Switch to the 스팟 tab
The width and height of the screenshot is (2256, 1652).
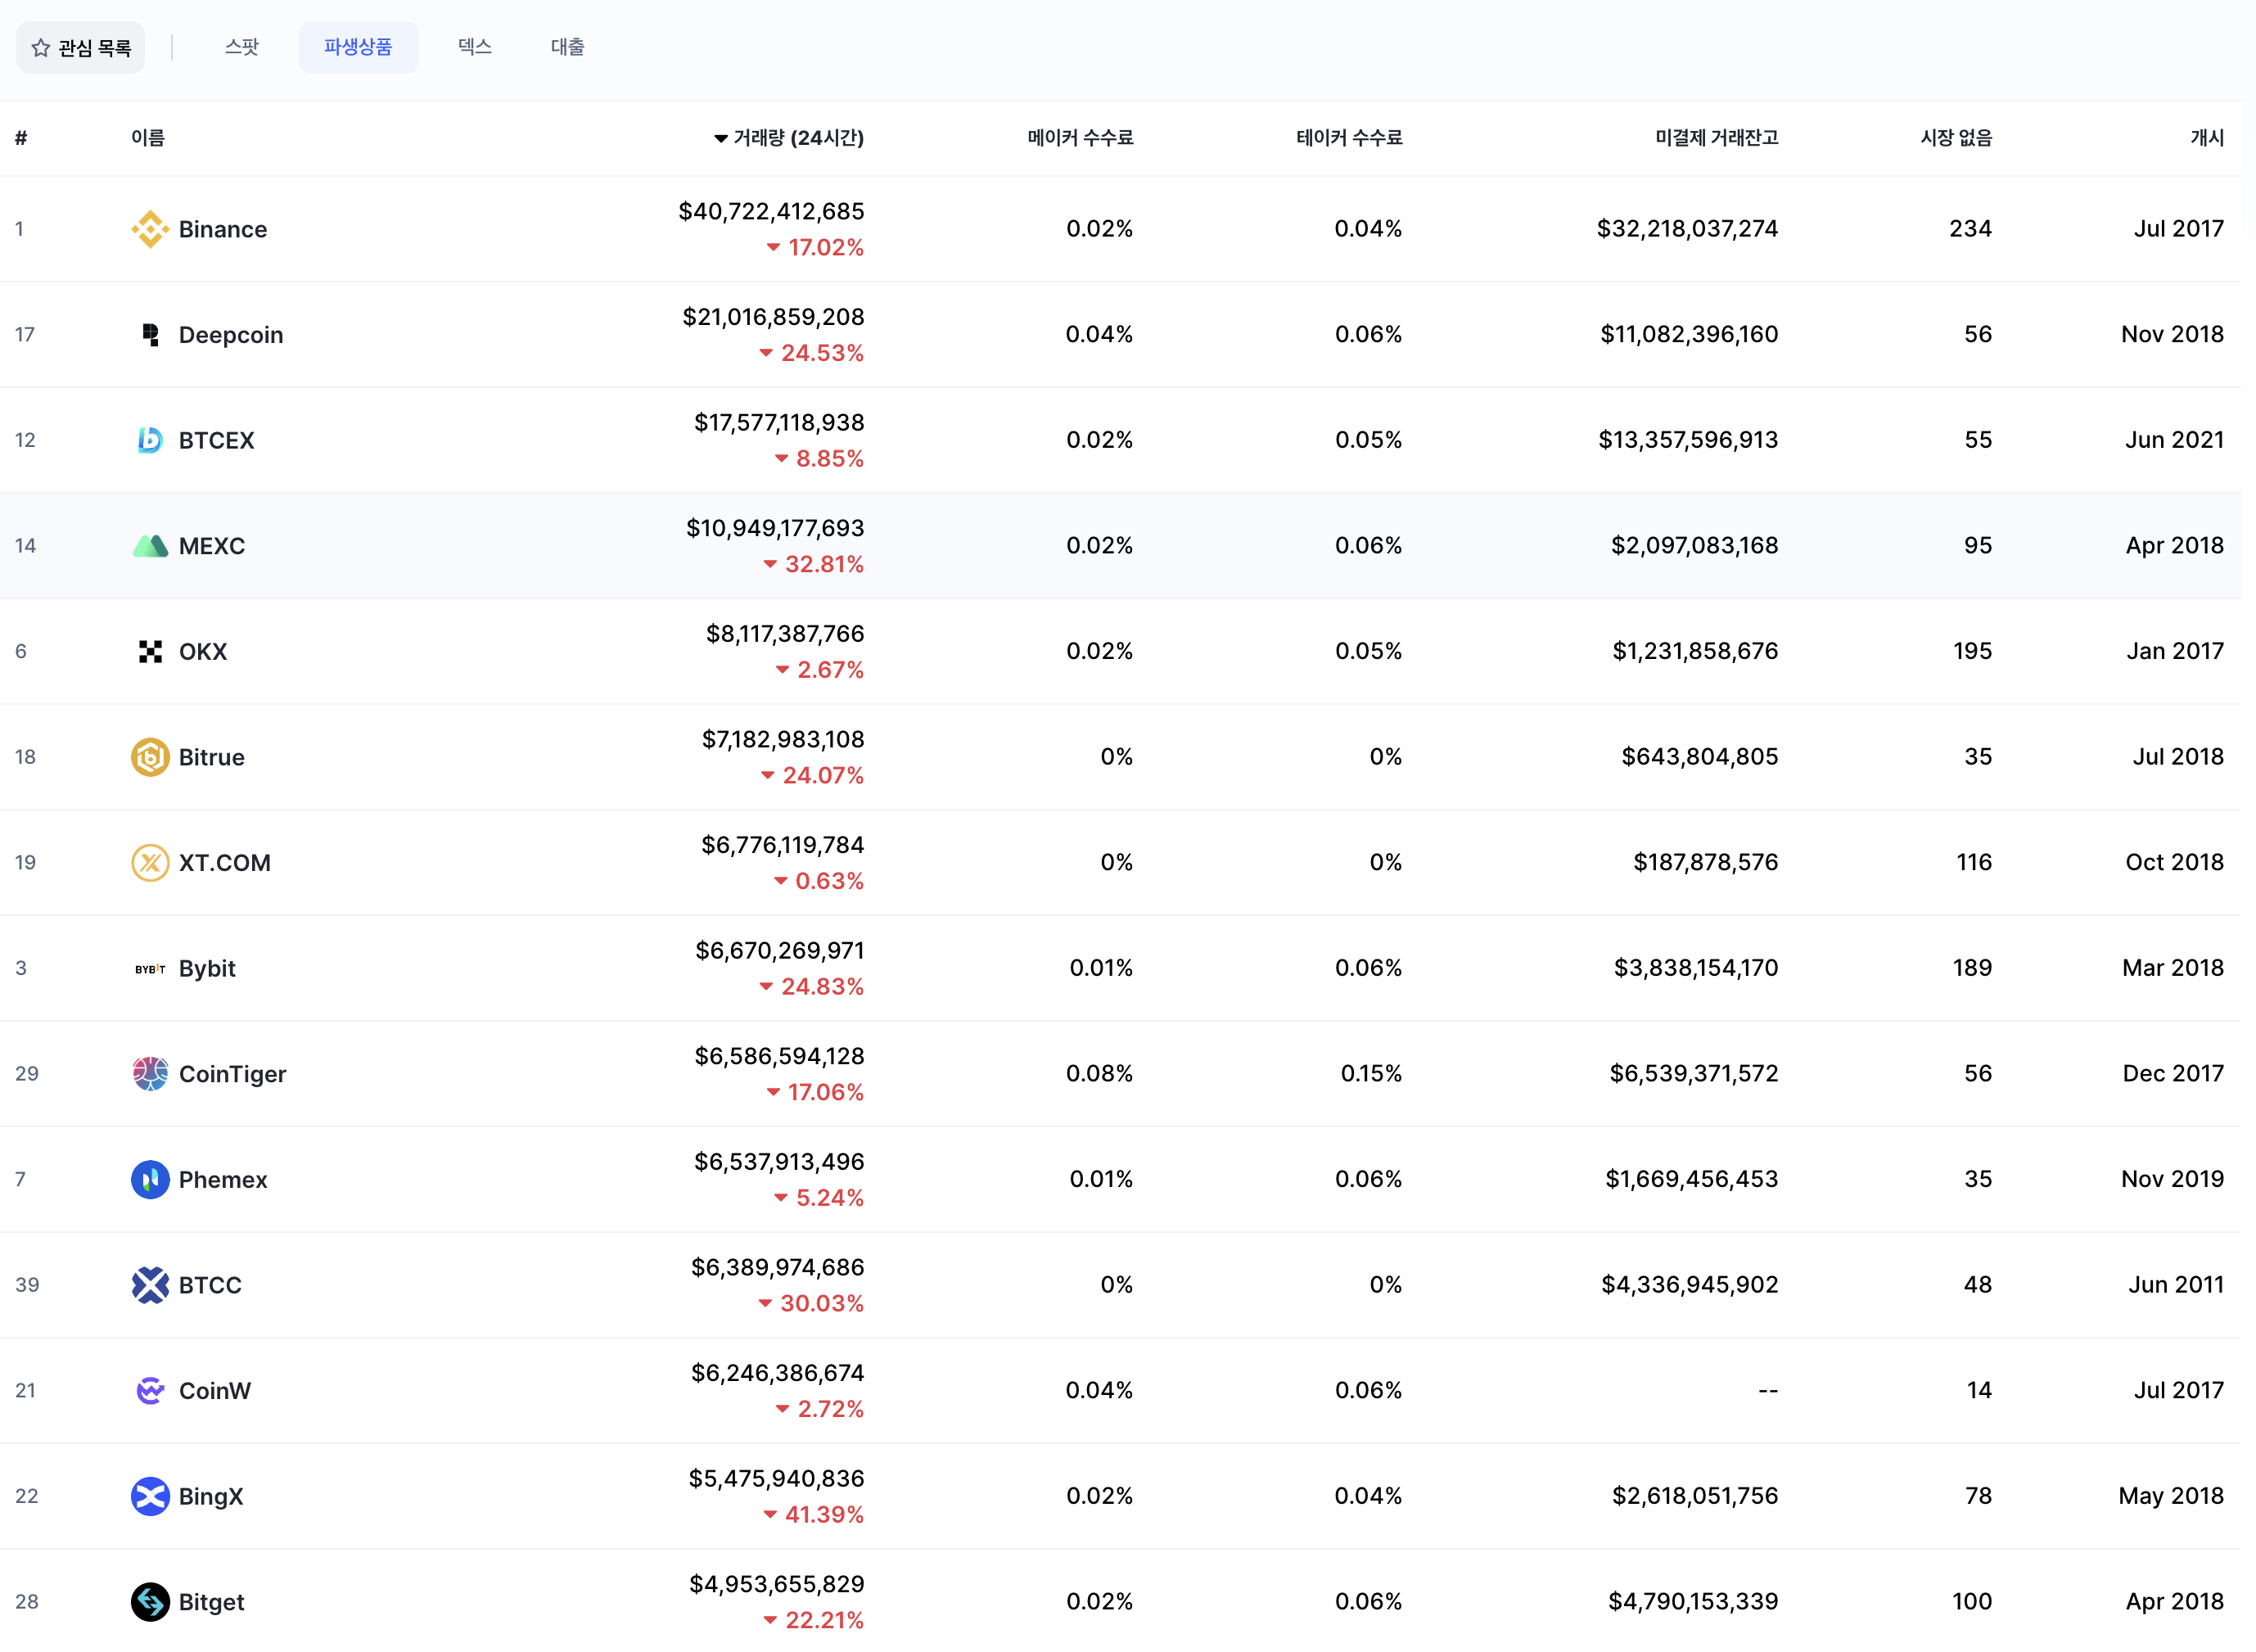(x=241, y=47)
